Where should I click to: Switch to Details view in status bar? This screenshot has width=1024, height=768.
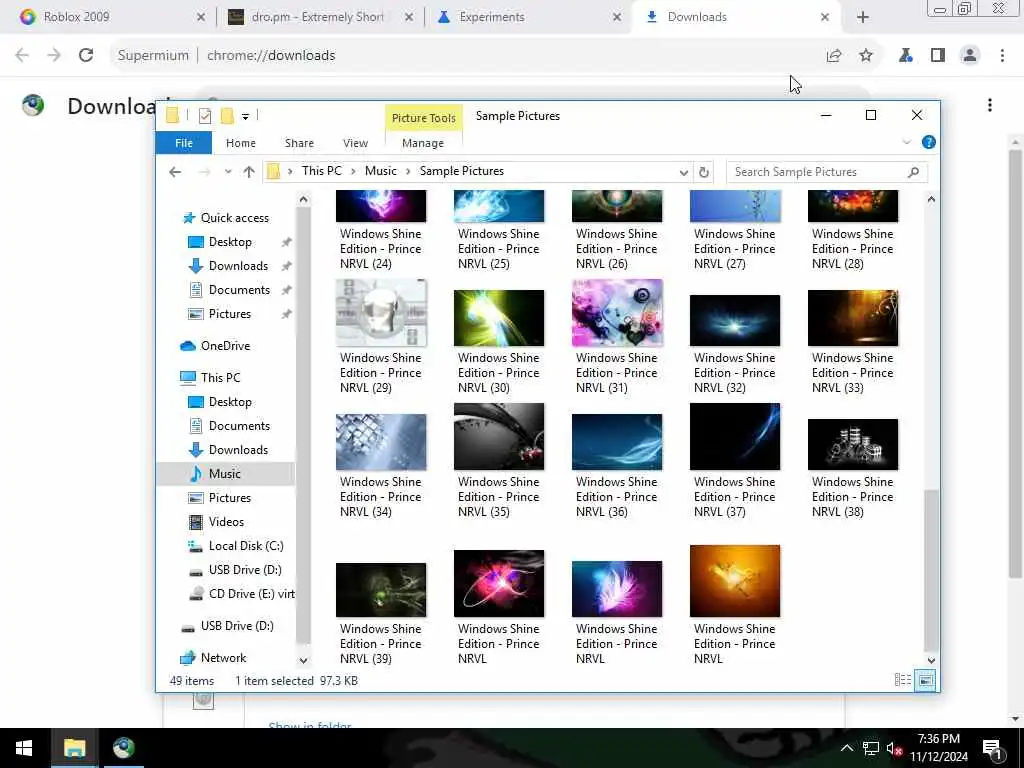pos(903,680)
